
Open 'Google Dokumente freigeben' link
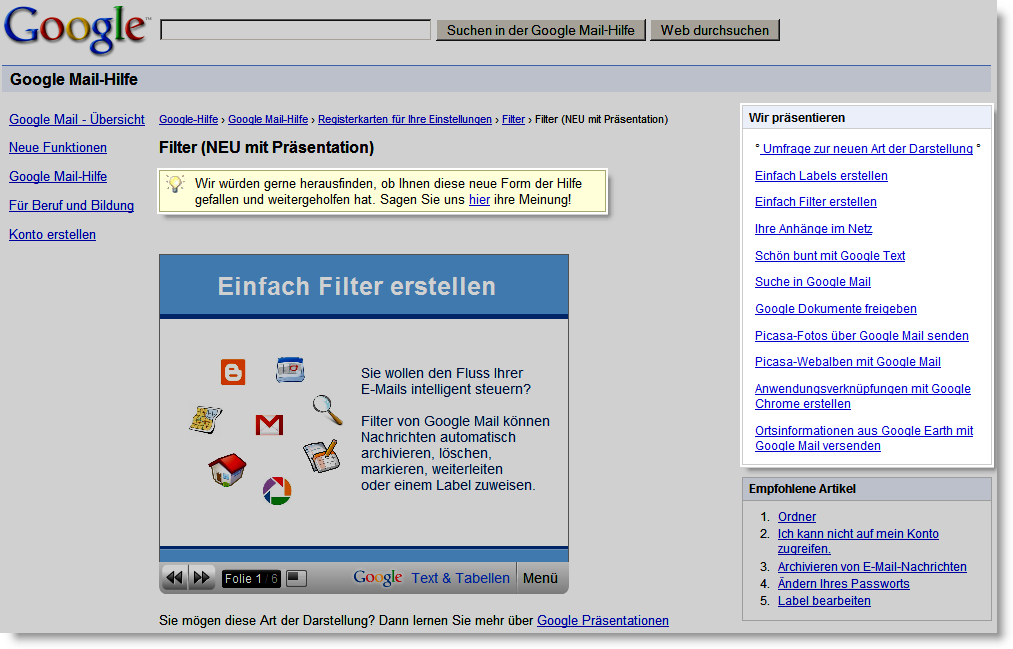[x=836, y=309]
